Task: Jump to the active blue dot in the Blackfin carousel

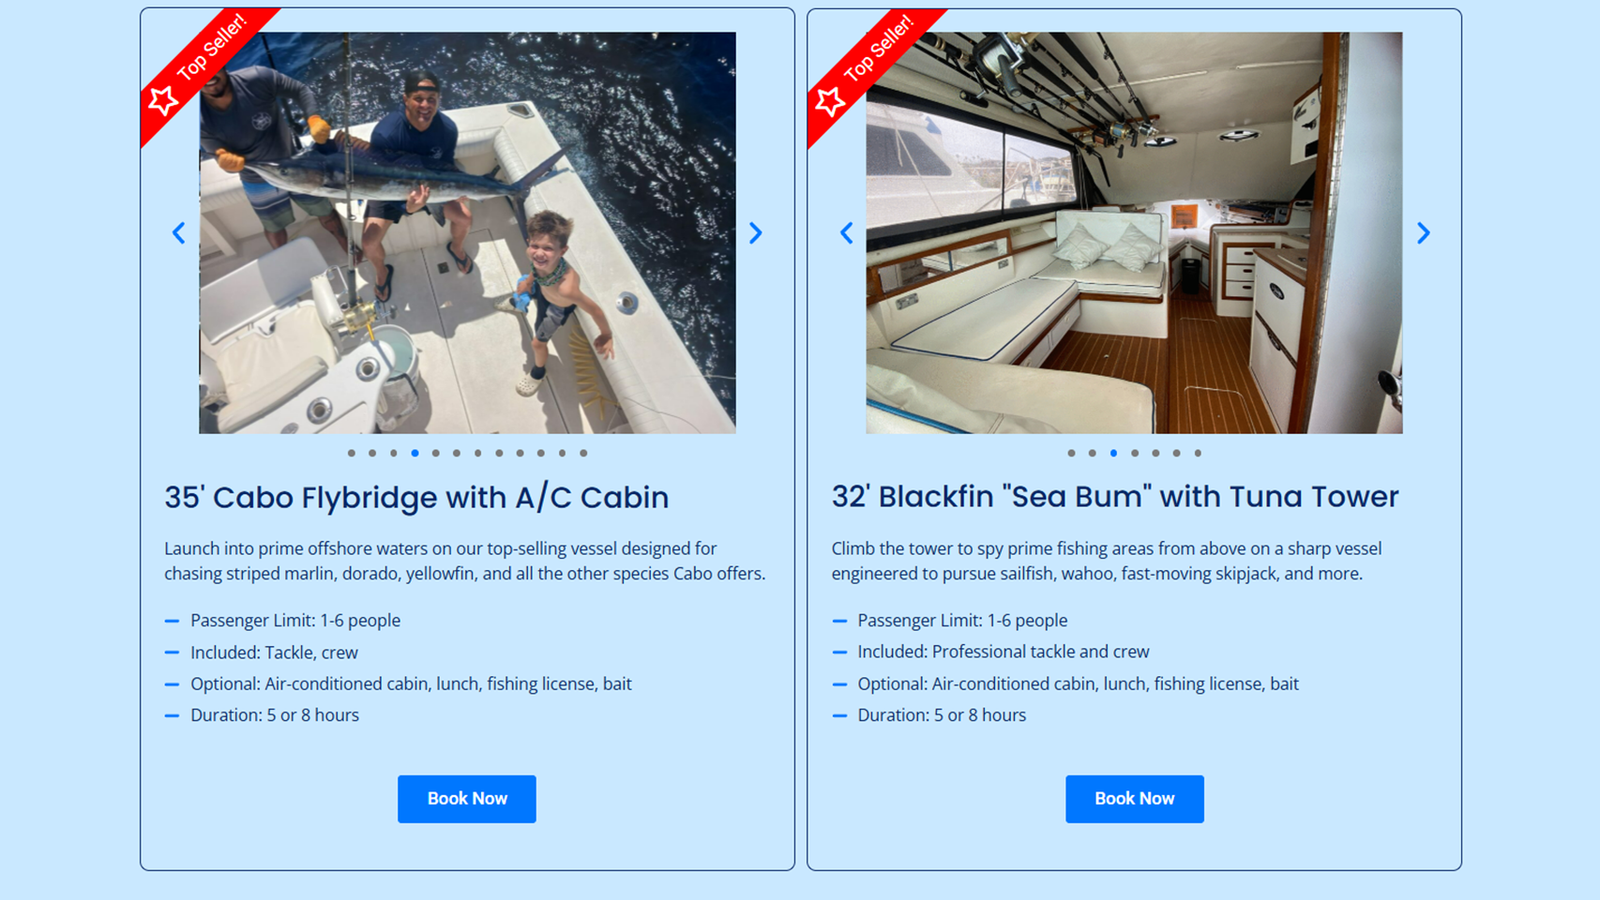Action: coord(1113,453)
